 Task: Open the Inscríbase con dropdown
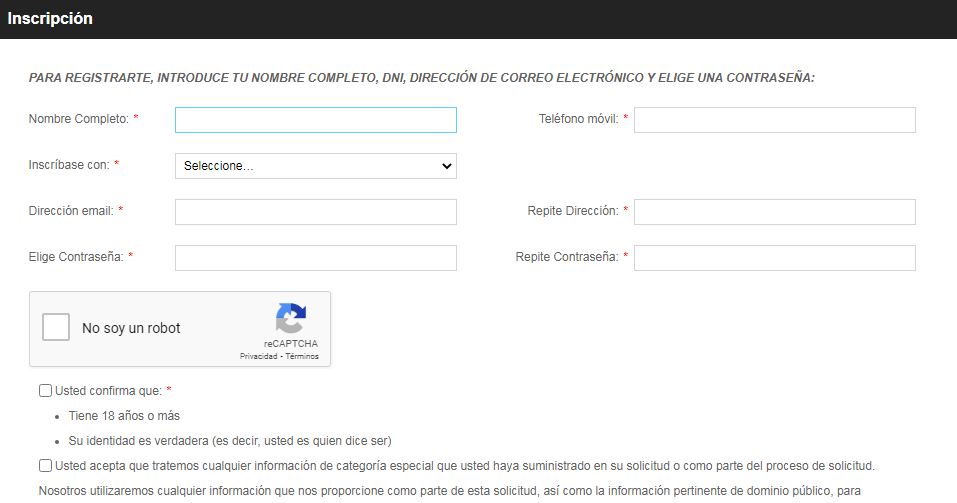coord(315,166)
